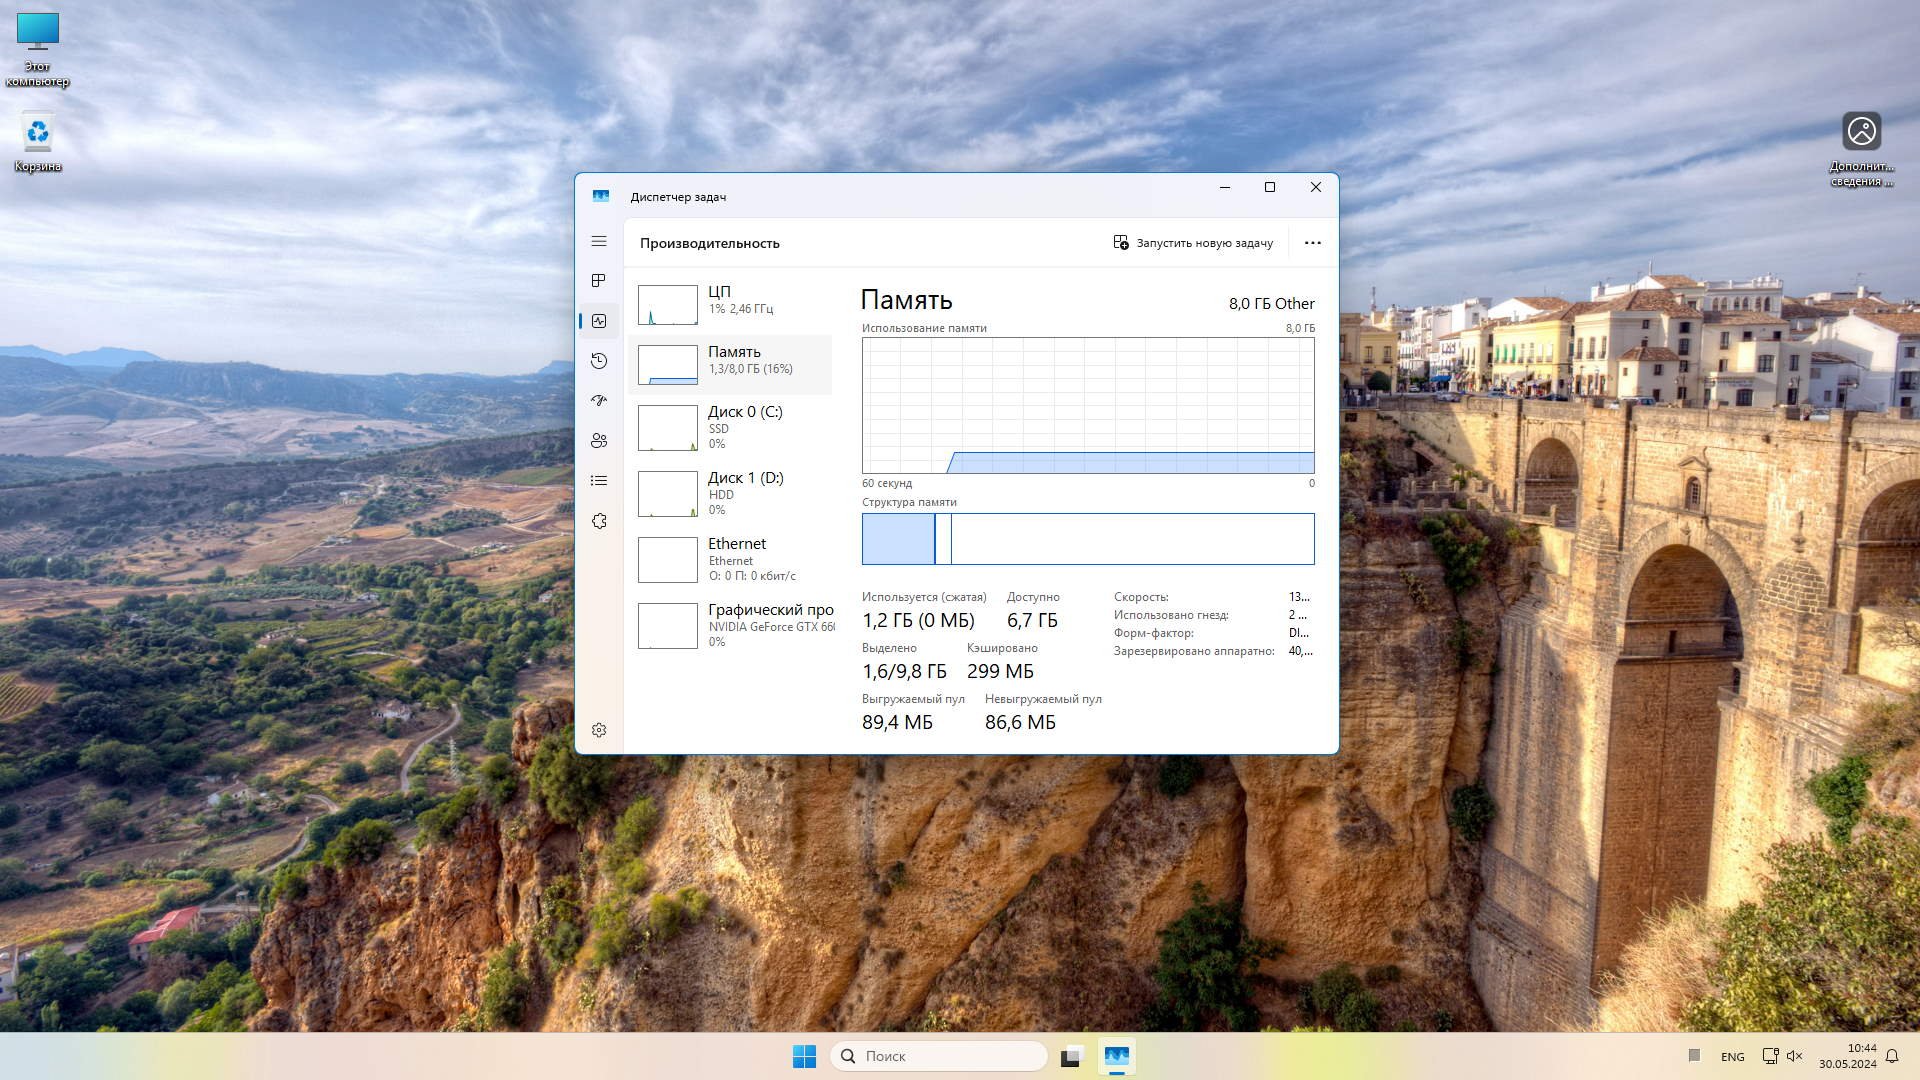
Task: Click the taskbar search field
Action: 940,1056
